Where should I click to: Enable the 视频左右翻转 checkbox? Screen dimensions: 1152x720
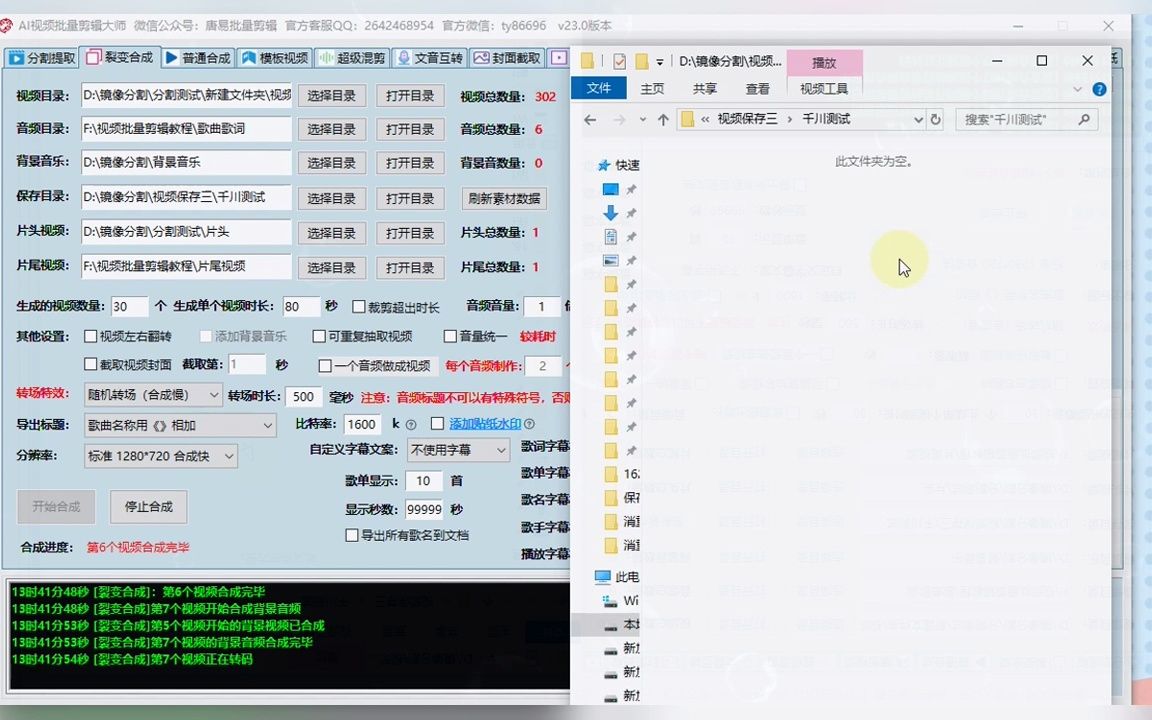pos(89,336)
